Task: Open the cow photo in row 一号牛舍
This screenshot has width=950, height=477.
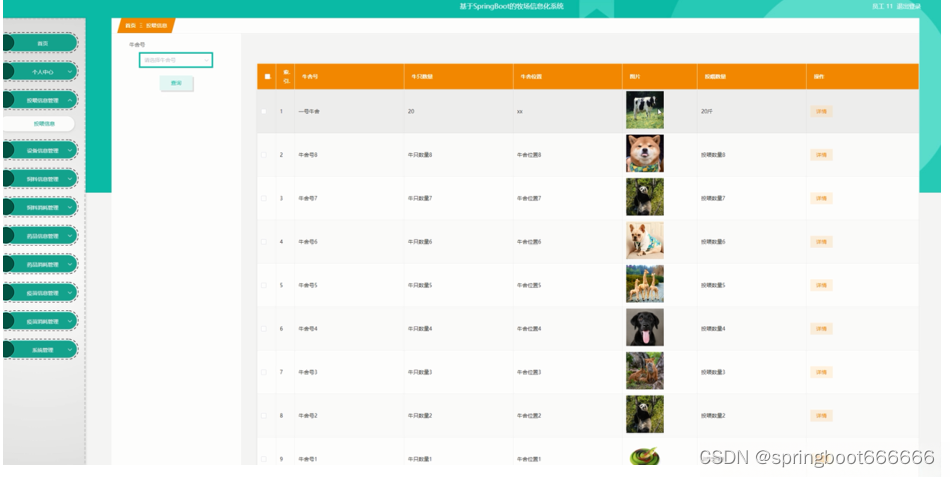Action: pyautogui.click(x=645, y=110)
